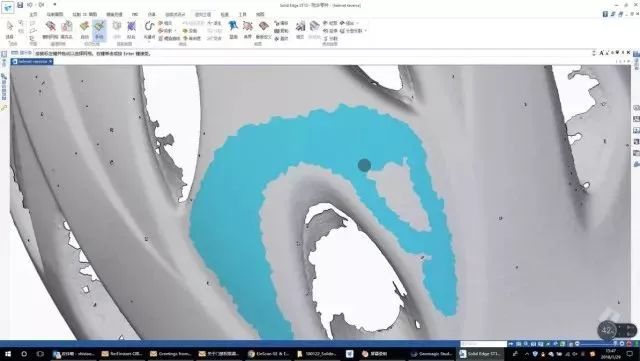Click the command finder search field
This screenshot has width=640, height=361.
(x=484, y=344)
